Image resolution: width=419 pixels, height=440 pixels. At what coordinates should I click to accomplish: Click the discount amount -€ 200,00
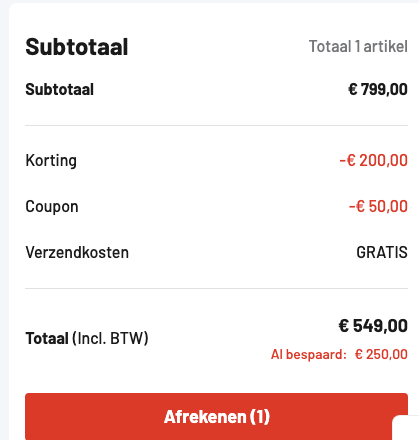click(x=373, y=160)
